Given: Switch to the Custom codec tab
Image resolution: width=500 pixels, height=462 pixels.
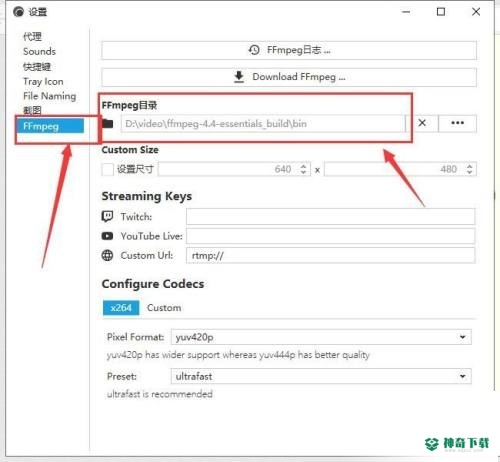Looking at the screenshot, I should point(164,308).
